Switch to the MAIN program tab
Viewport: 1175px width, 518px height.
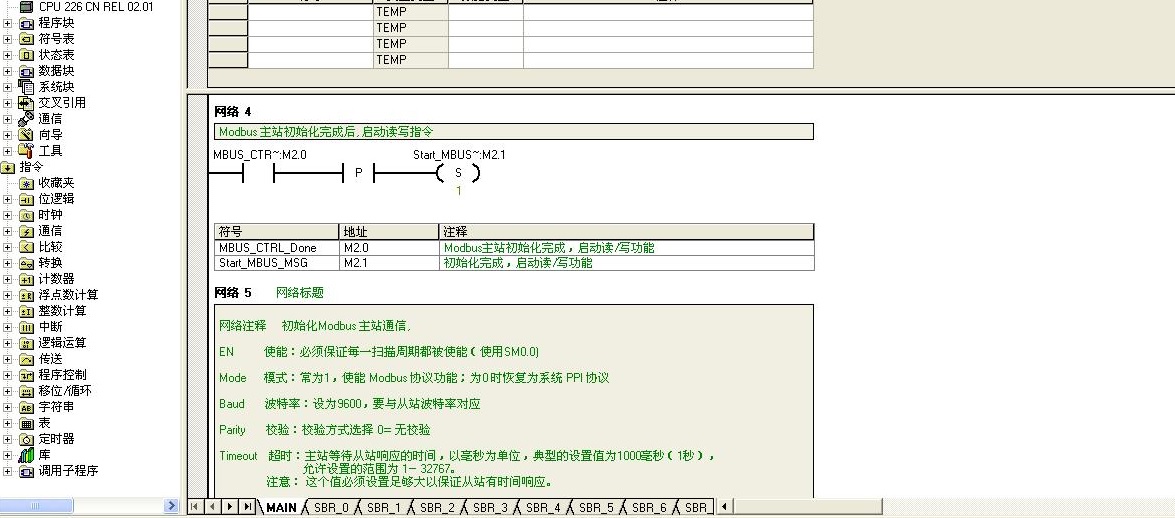pyautogui.click(x=281, y=508)
